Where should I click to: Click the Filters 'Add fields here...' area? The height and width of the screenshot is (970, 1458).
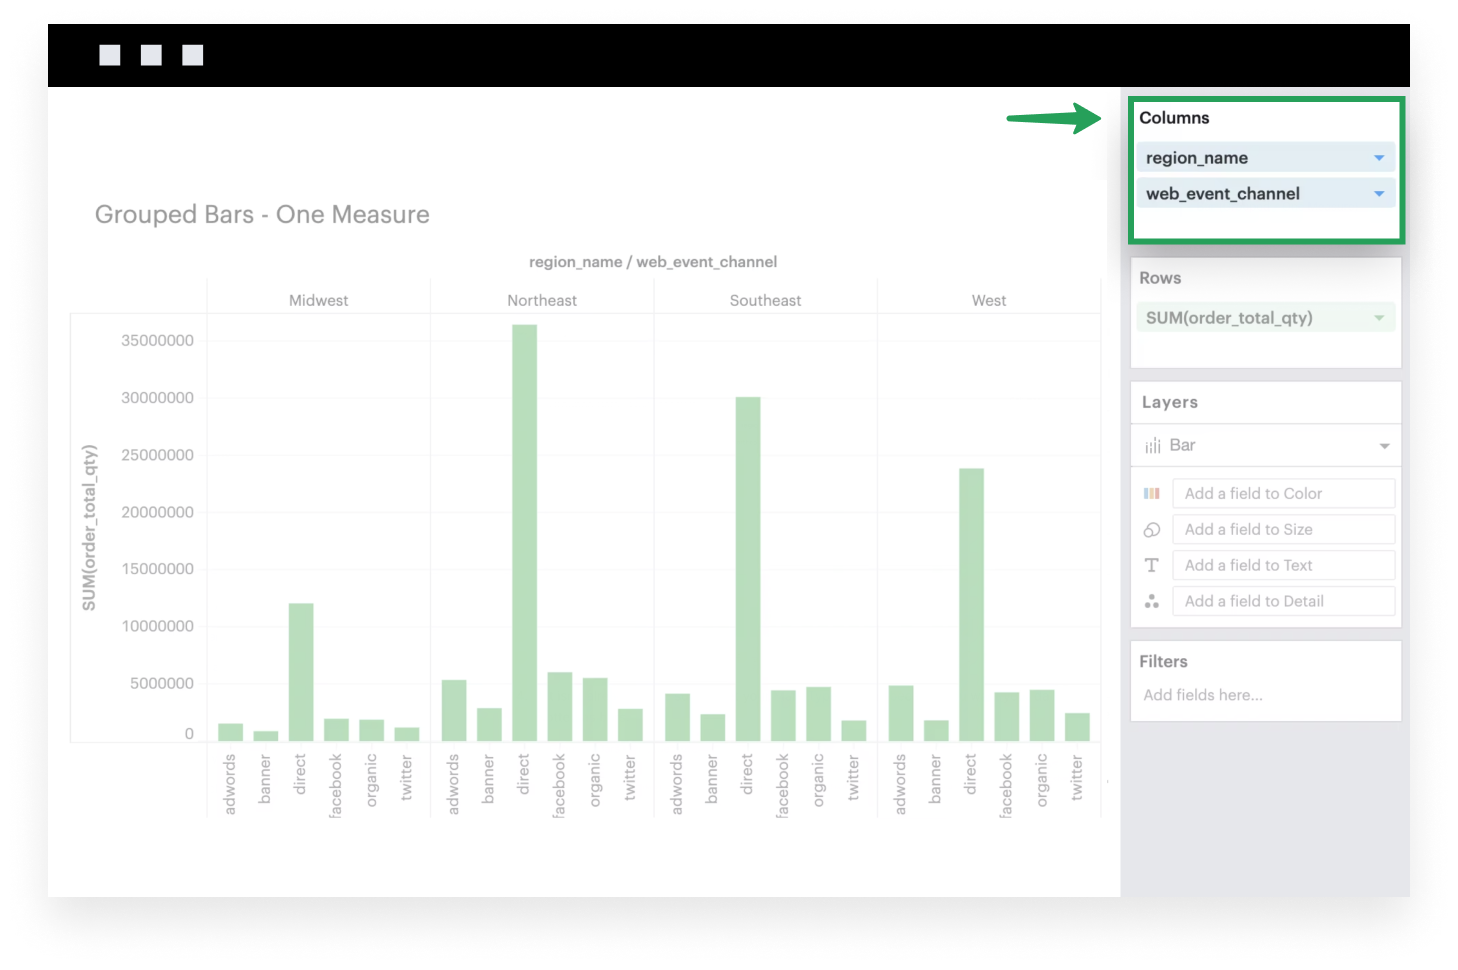pyautogui.click(x=1203, y=695)
